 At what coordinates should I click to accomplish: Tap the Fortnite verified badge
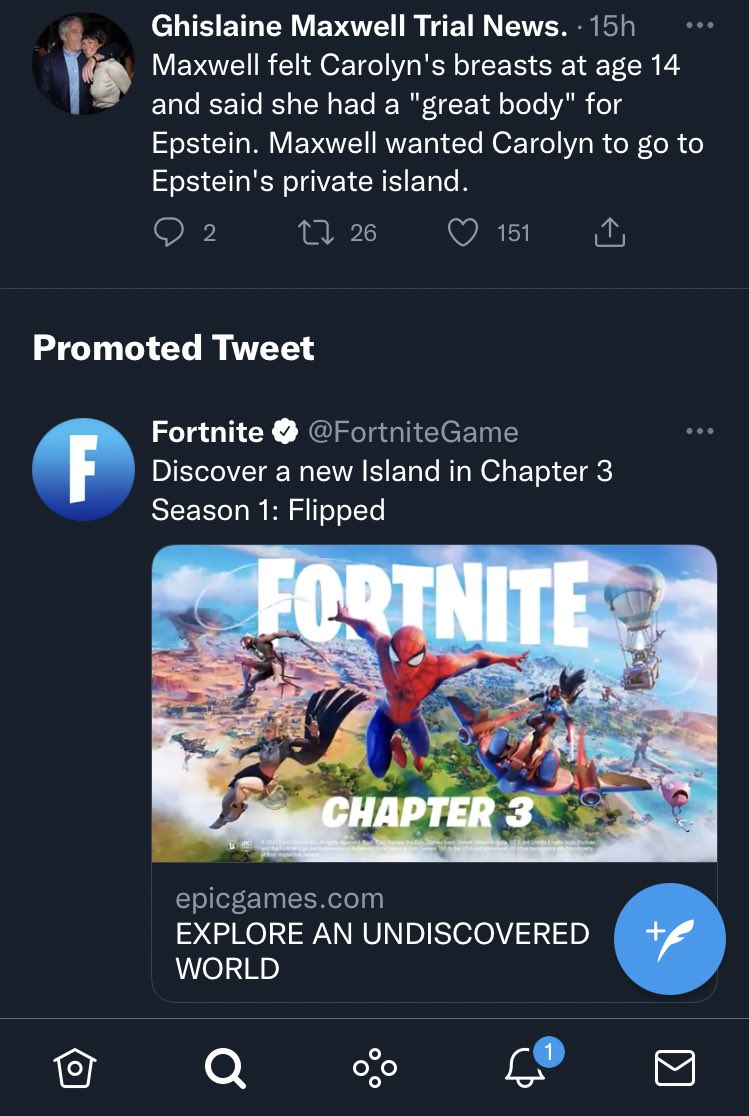285,432
